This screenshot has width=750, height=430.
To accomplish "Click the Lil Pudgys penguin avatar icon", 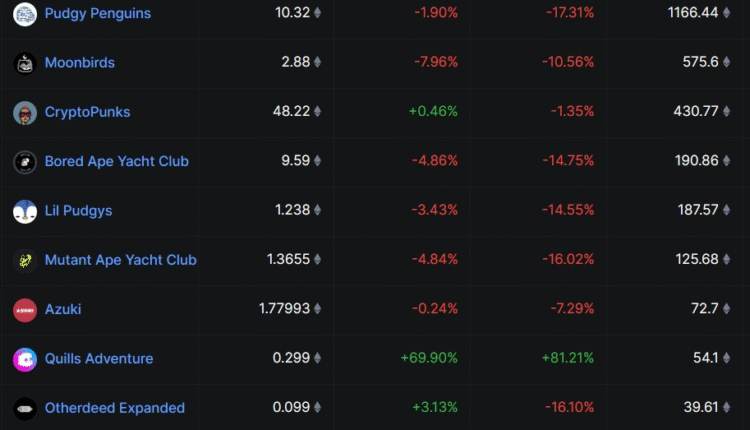I will [25, 211].
